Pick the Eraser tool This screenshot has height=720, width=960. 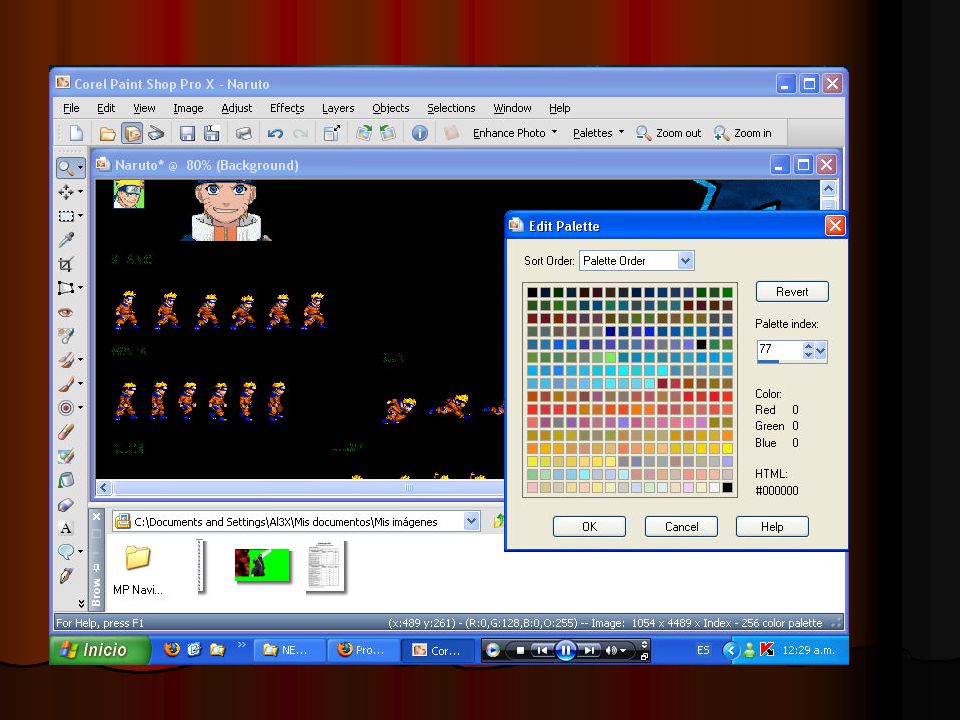(x=66, y=432)
